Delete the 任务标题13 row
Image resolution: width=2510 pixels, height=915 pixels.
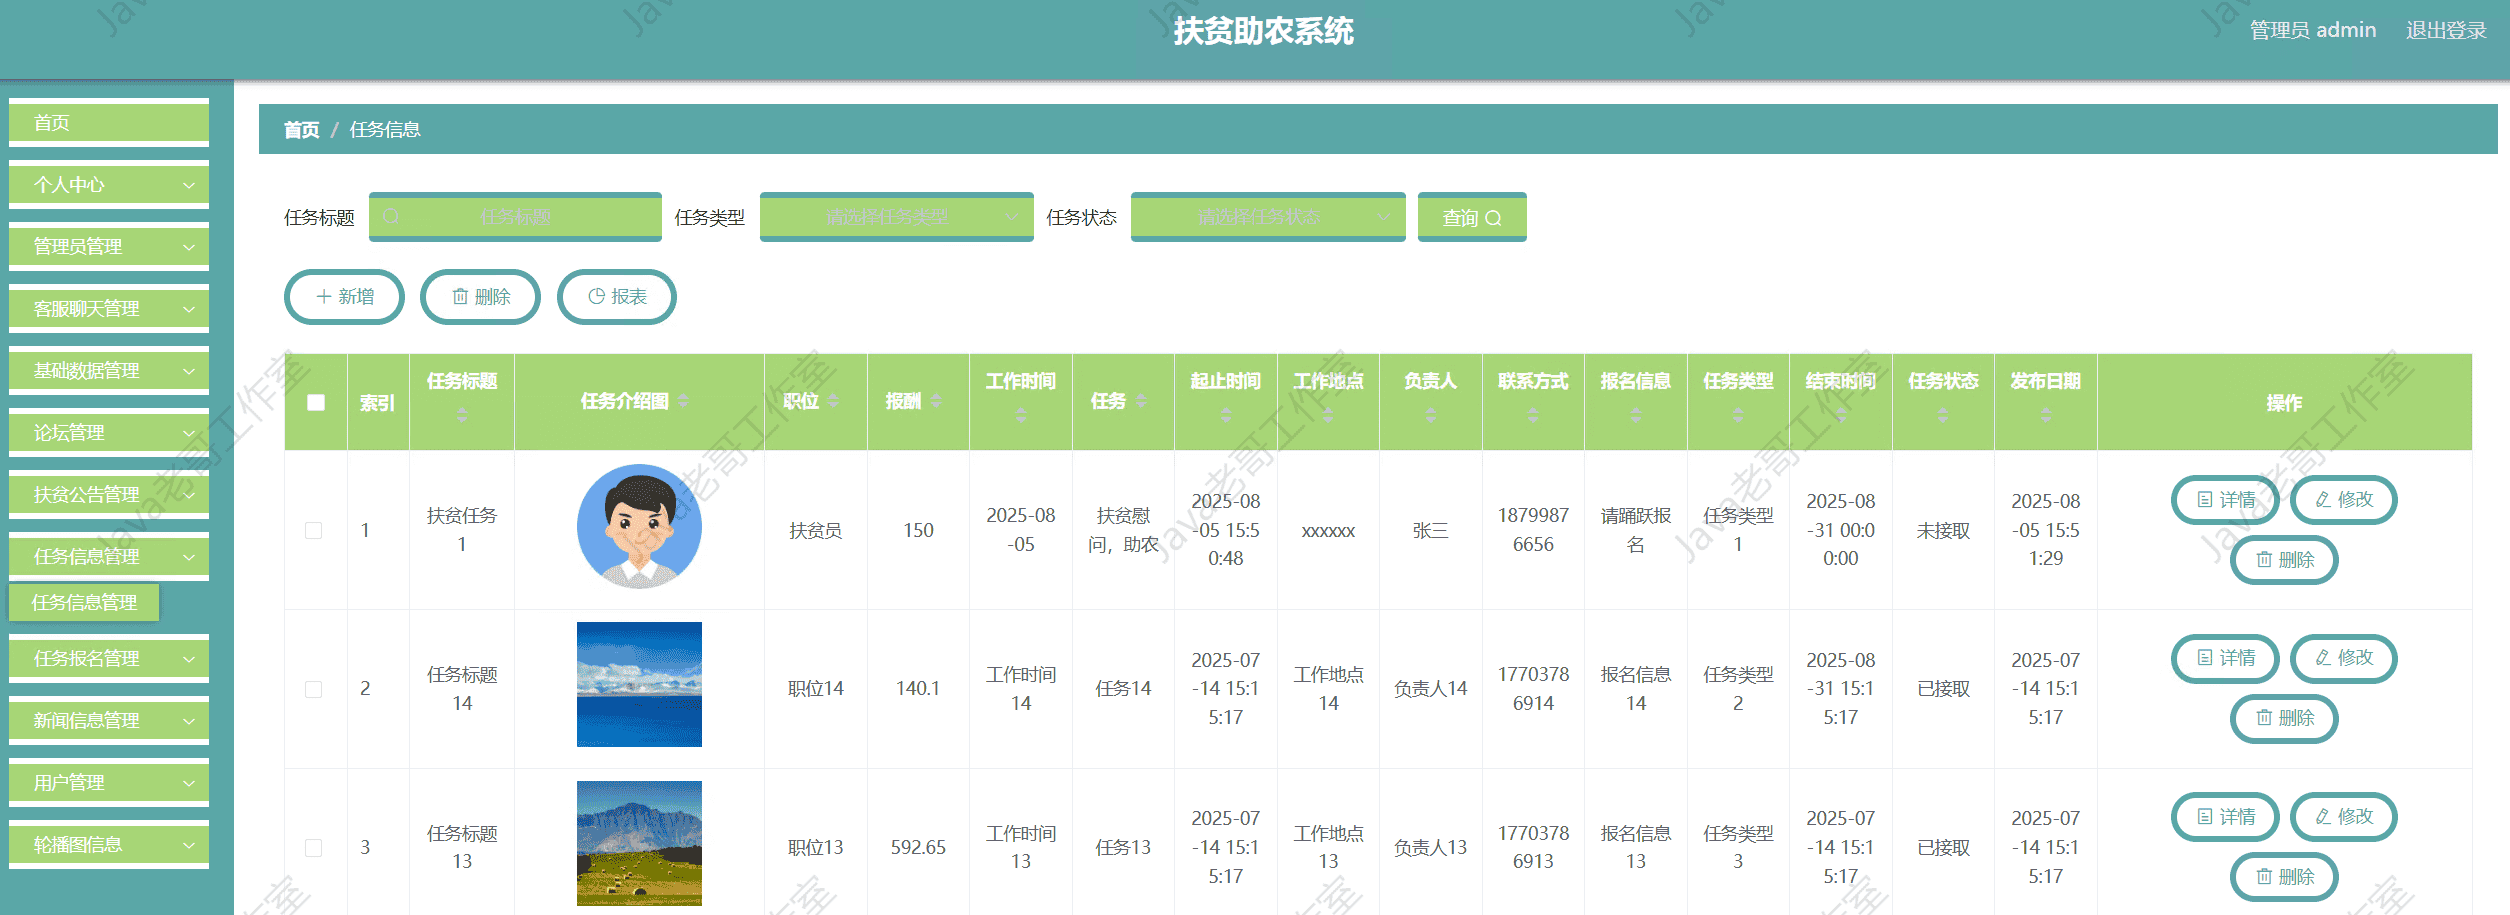[x=2284, y=877]
